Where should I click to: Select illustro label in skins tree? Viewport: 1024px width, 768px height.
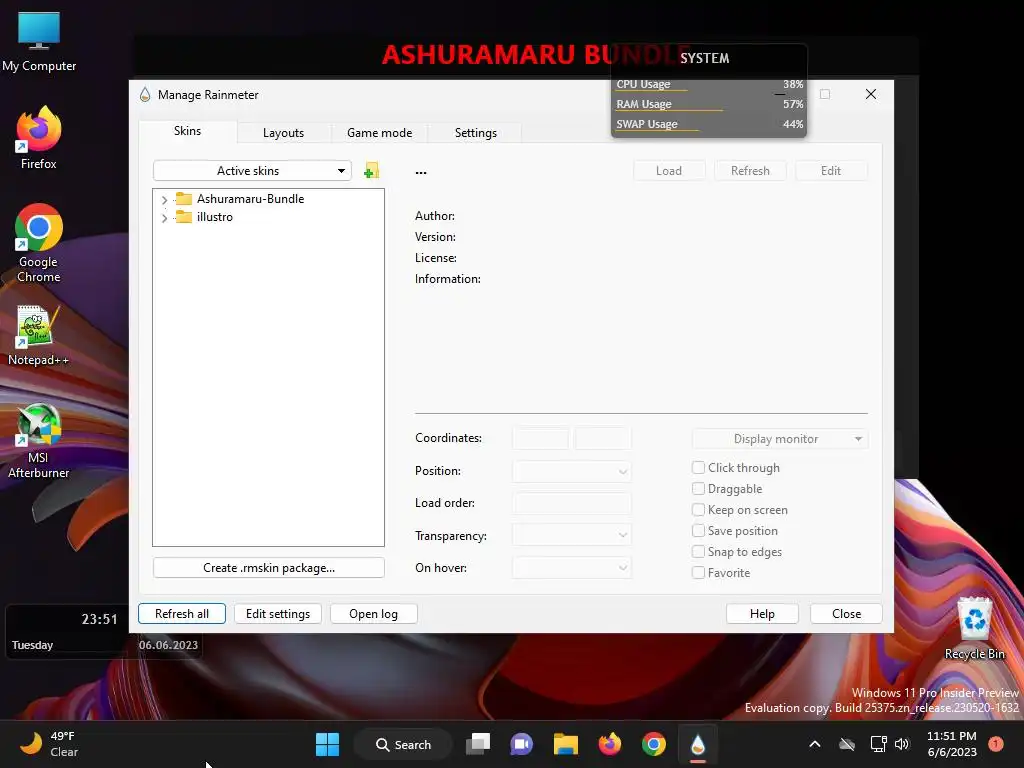[215, 217]
